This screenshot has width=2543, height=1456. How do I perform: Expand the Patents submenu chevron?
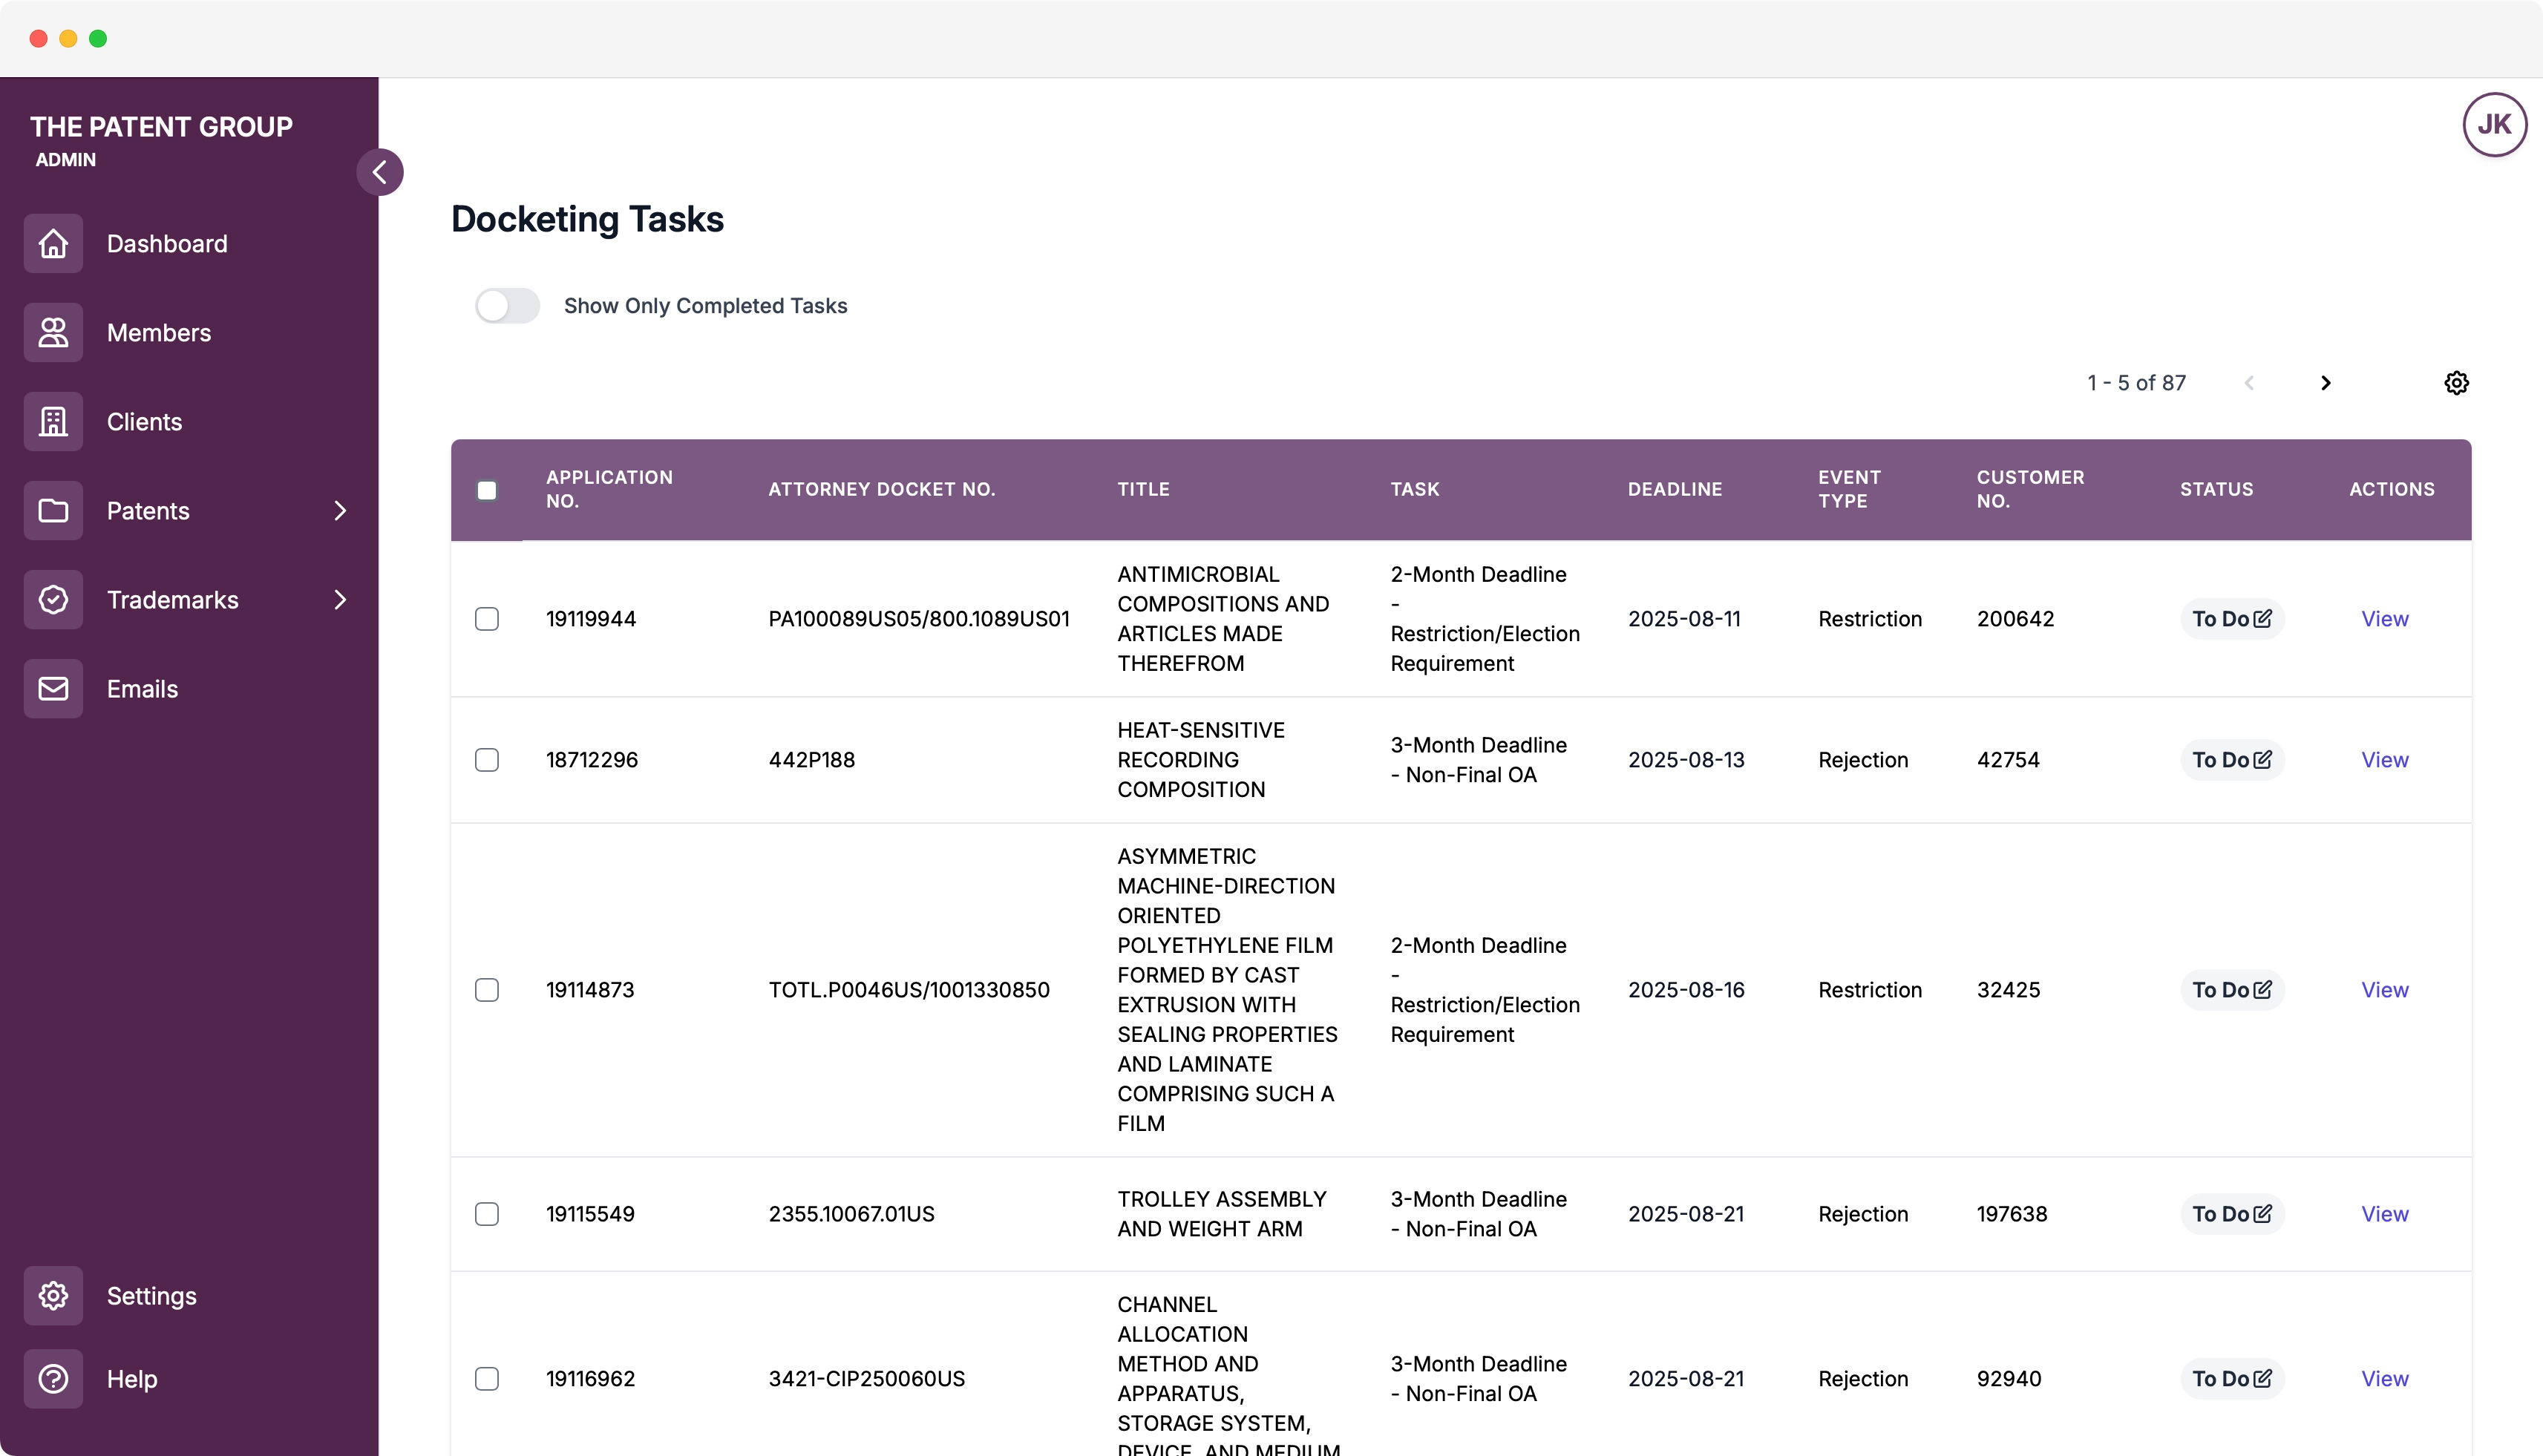point(340,510)
